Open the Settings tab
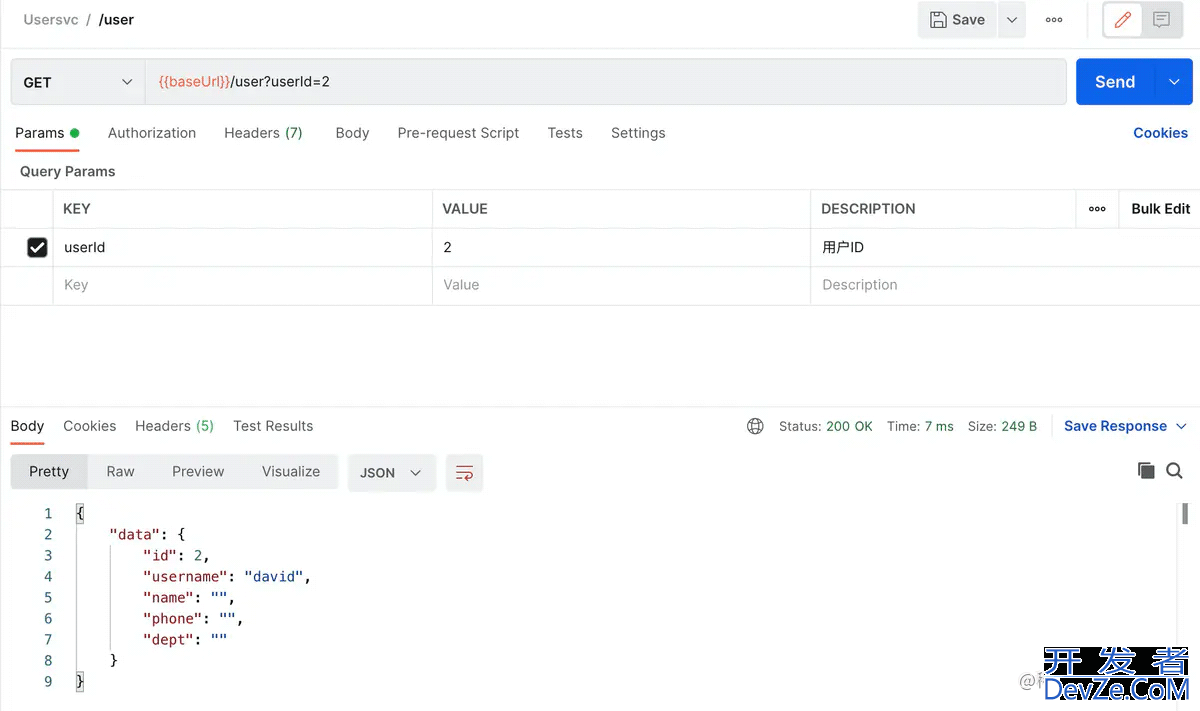 pyautogui.click(x=638, y=133)
